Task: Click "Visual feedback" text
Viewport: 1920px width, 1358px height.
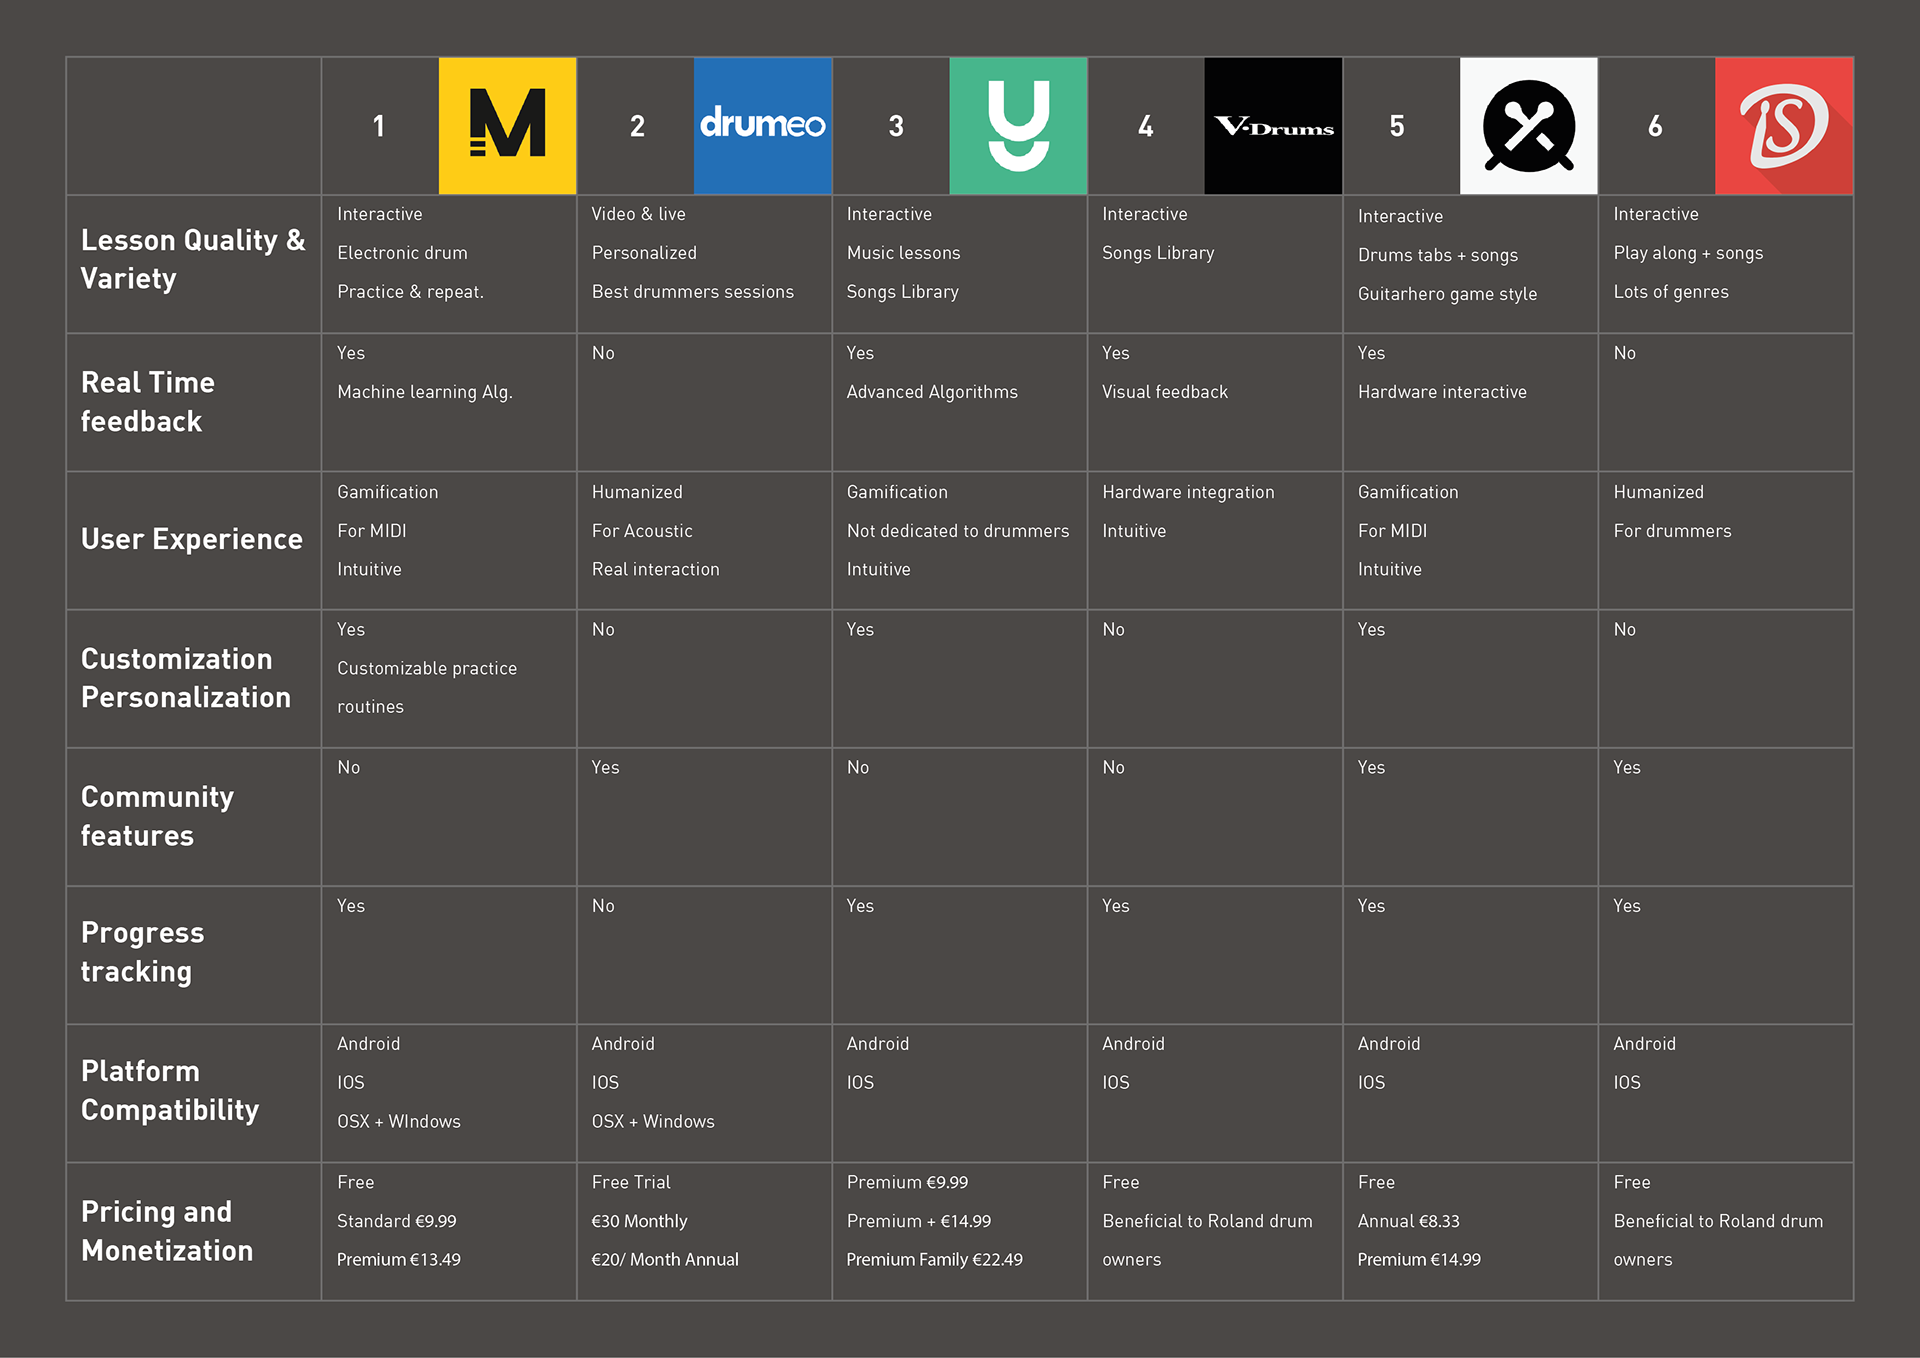Action: (x=1165, y=392)
